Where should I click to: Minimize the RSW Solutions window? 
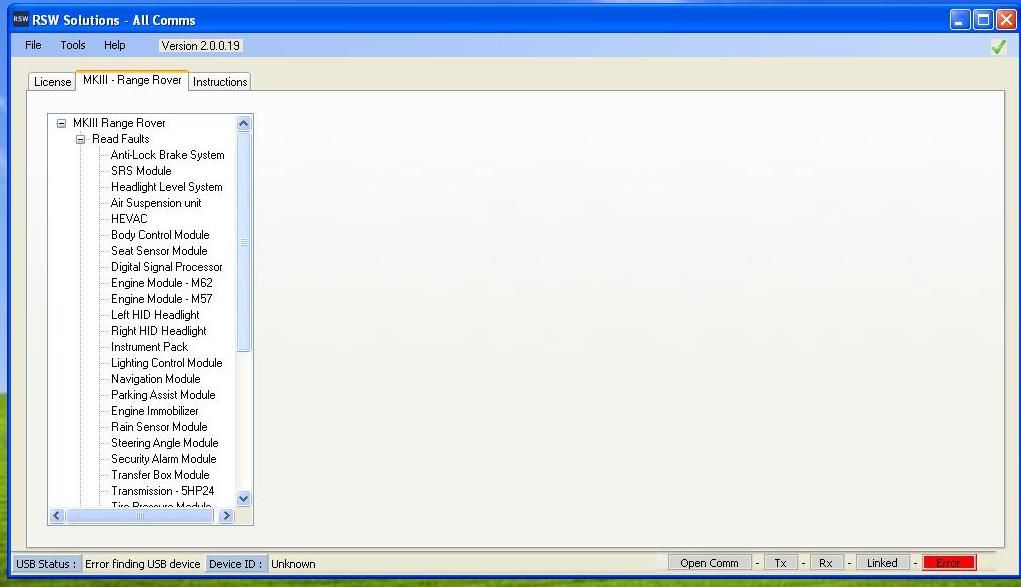tap(960, 20)
